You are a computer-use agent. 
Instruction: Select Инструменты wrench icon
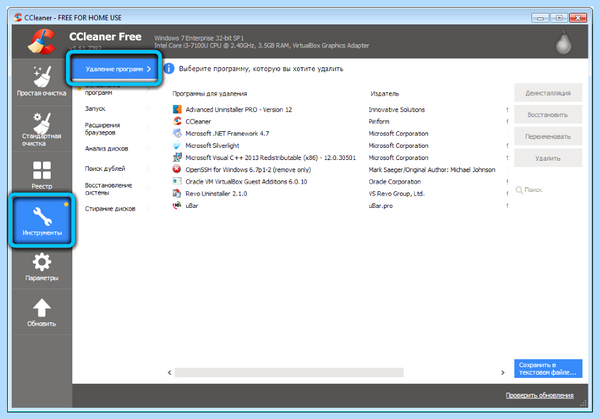(42, 216)
